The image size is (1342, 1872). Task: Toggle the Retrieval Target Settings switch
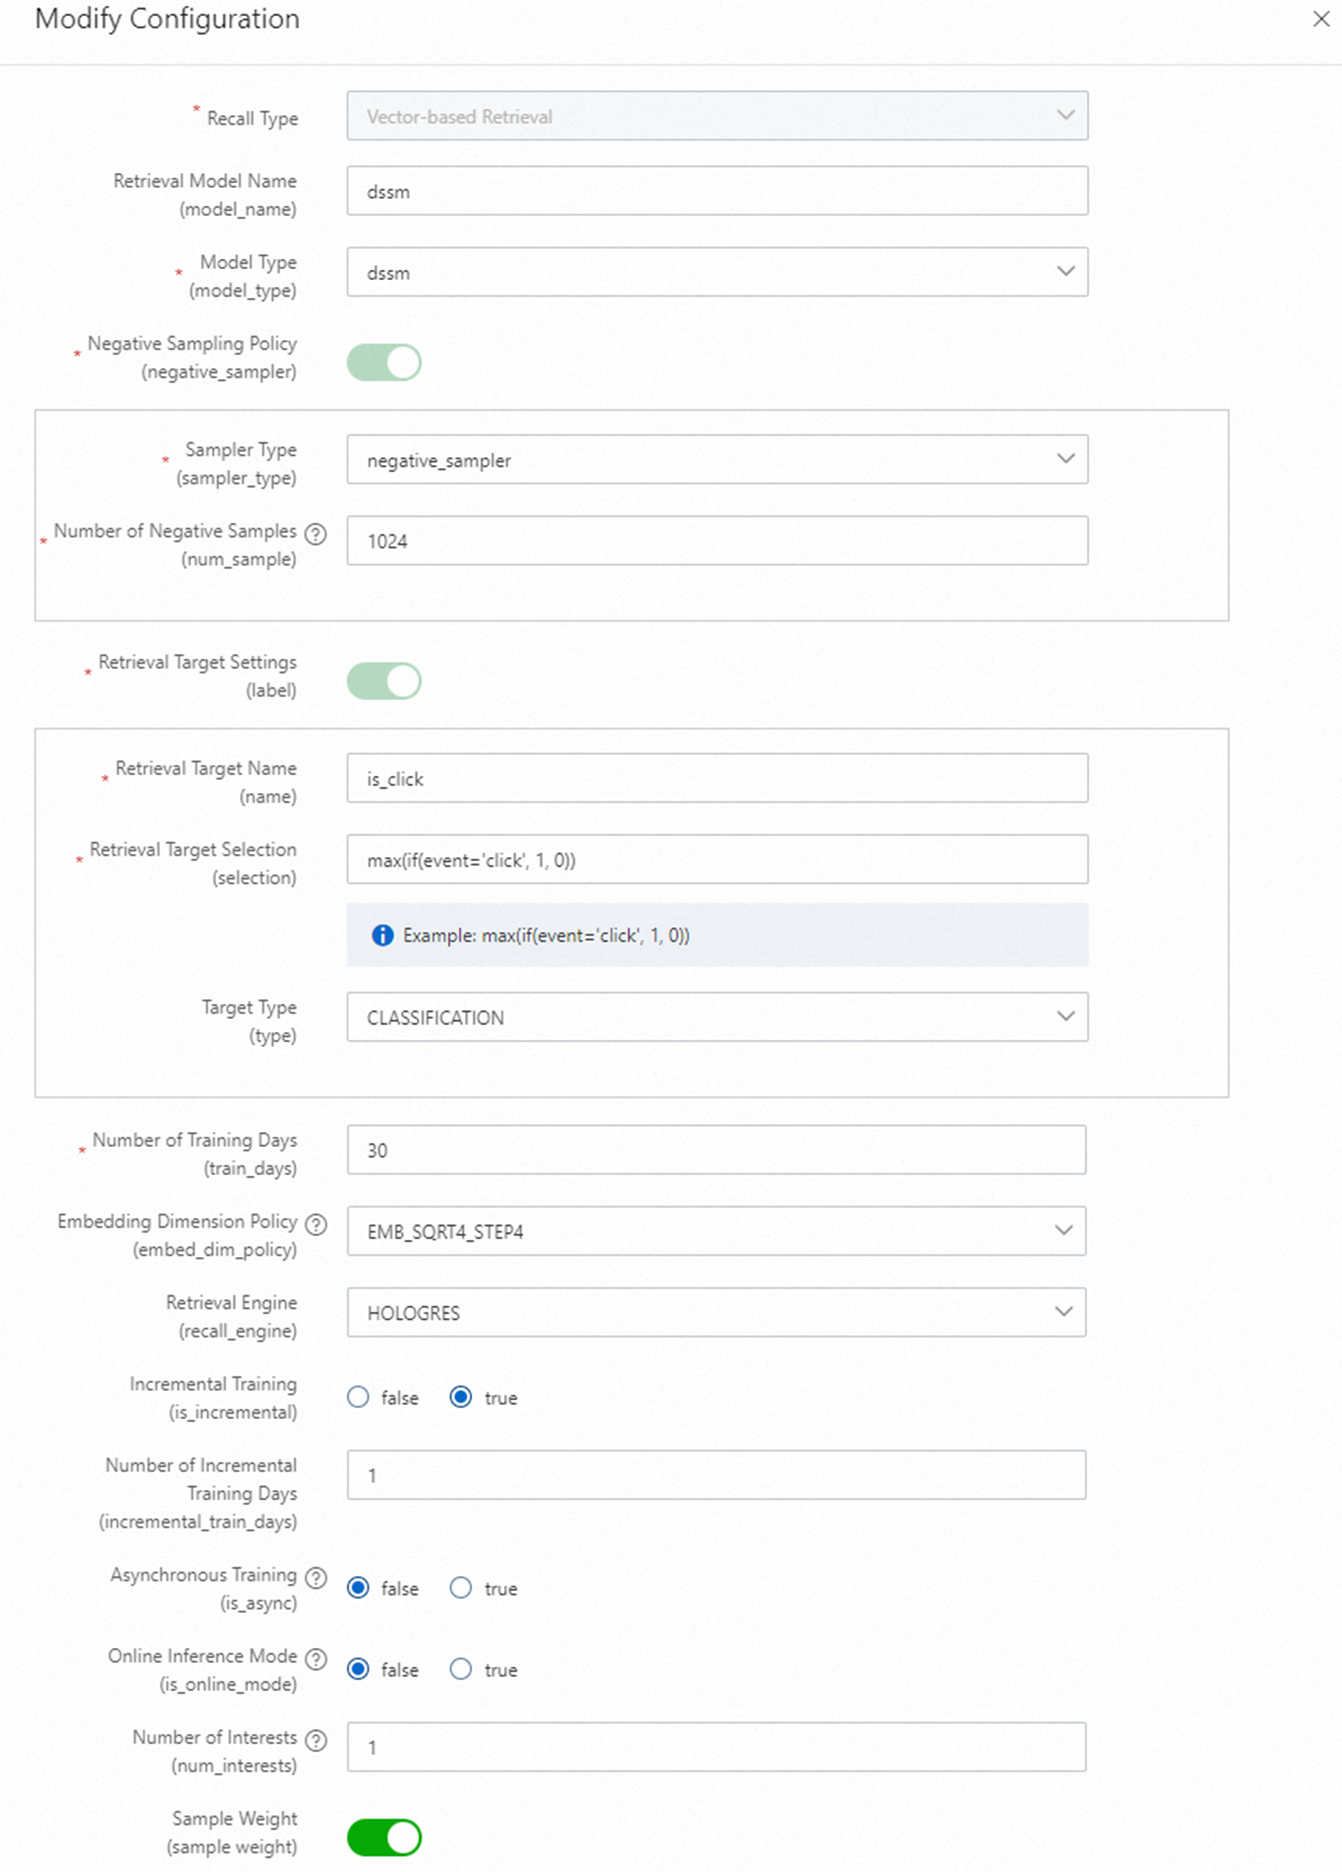pos(384,681)
